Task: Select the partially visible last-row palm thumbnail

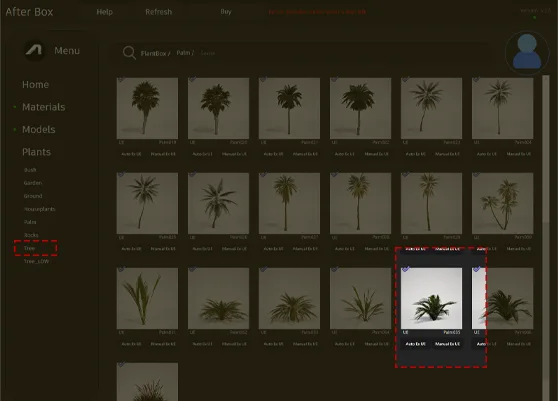Action: pos(147,382)
